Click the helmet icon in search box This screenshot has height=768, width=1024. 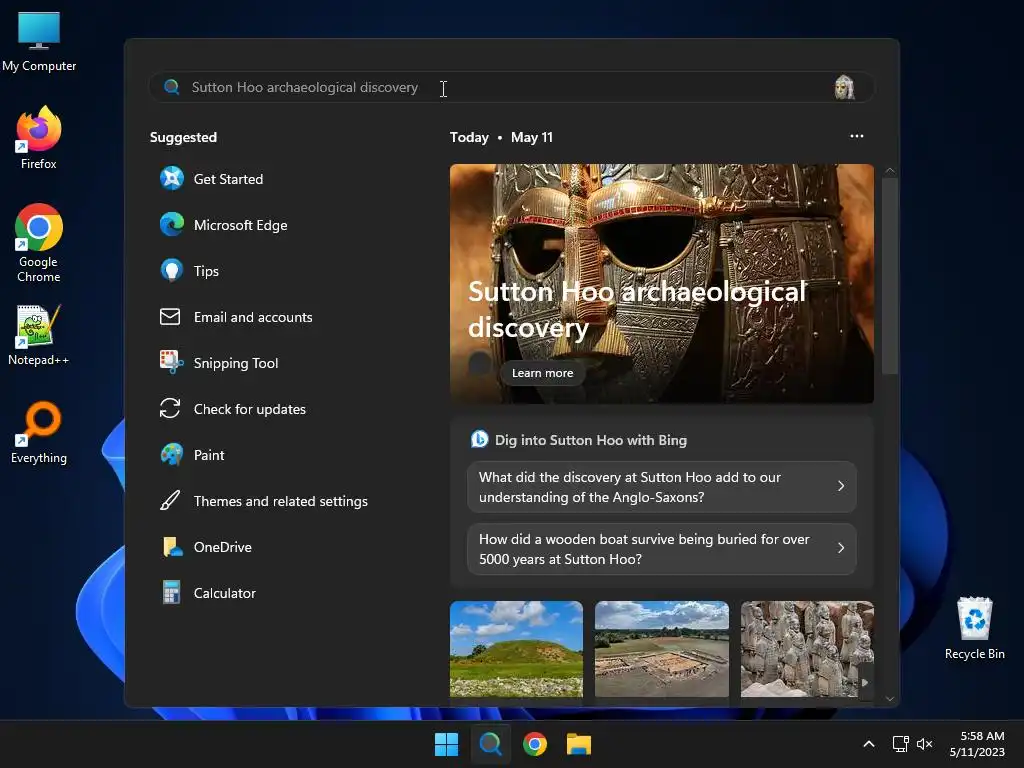point(844,88)
